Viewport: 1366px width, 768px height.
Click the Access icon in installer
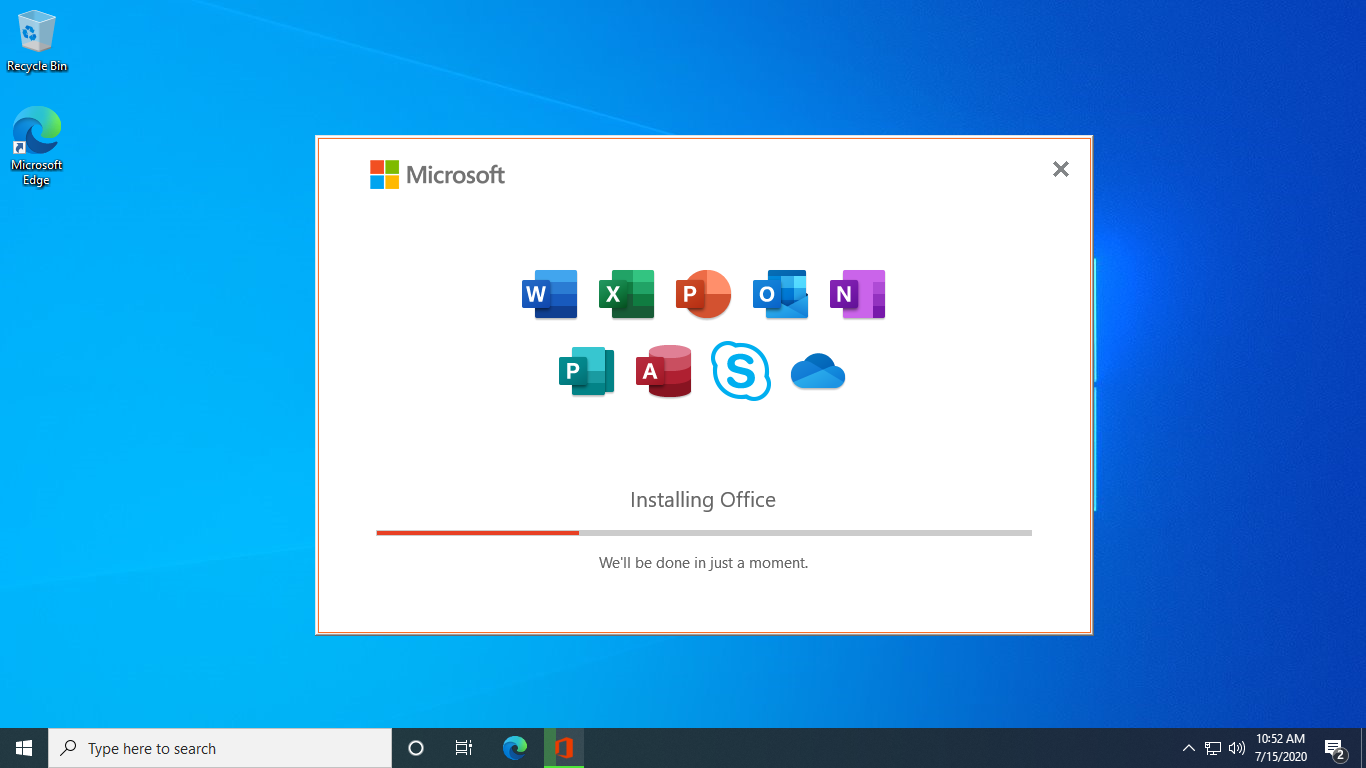(664, 371)
